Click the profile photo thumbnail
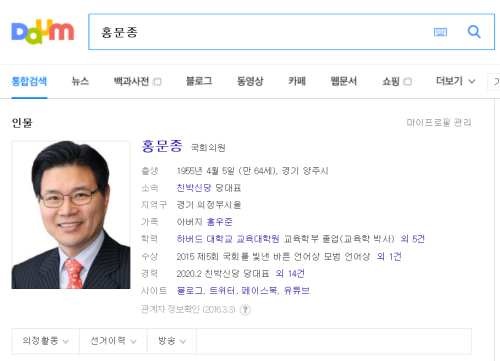Screen dimensions: 500x361 click(71, 215)
